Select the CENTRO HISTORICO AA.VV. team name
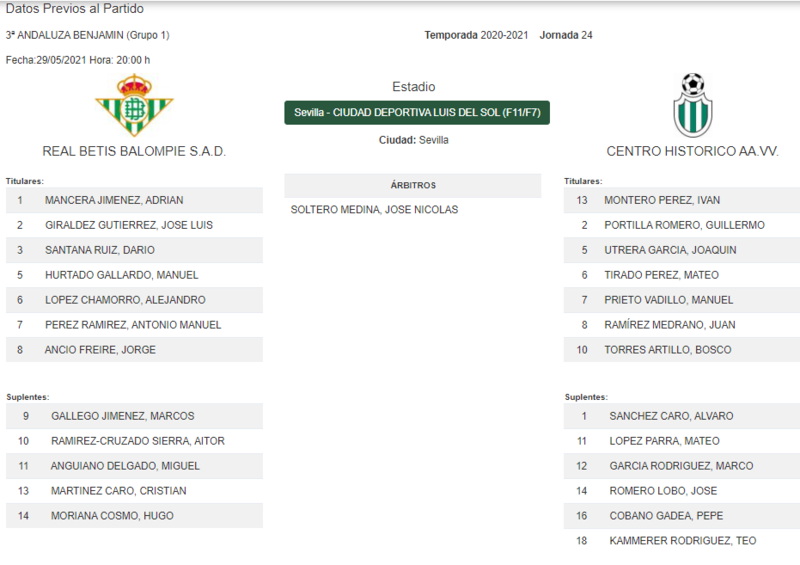800x565 pixels. pyautogui.click(x=692, y=151)
